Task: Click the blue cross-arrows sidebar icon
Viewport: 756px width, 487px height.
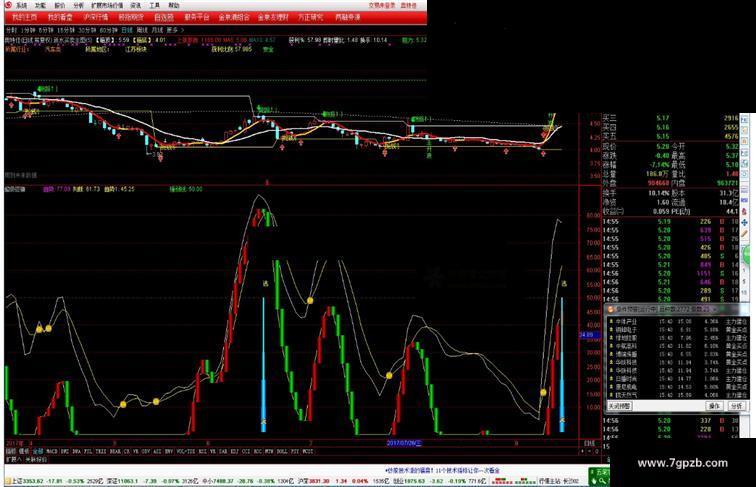Action: pos(745,222)
